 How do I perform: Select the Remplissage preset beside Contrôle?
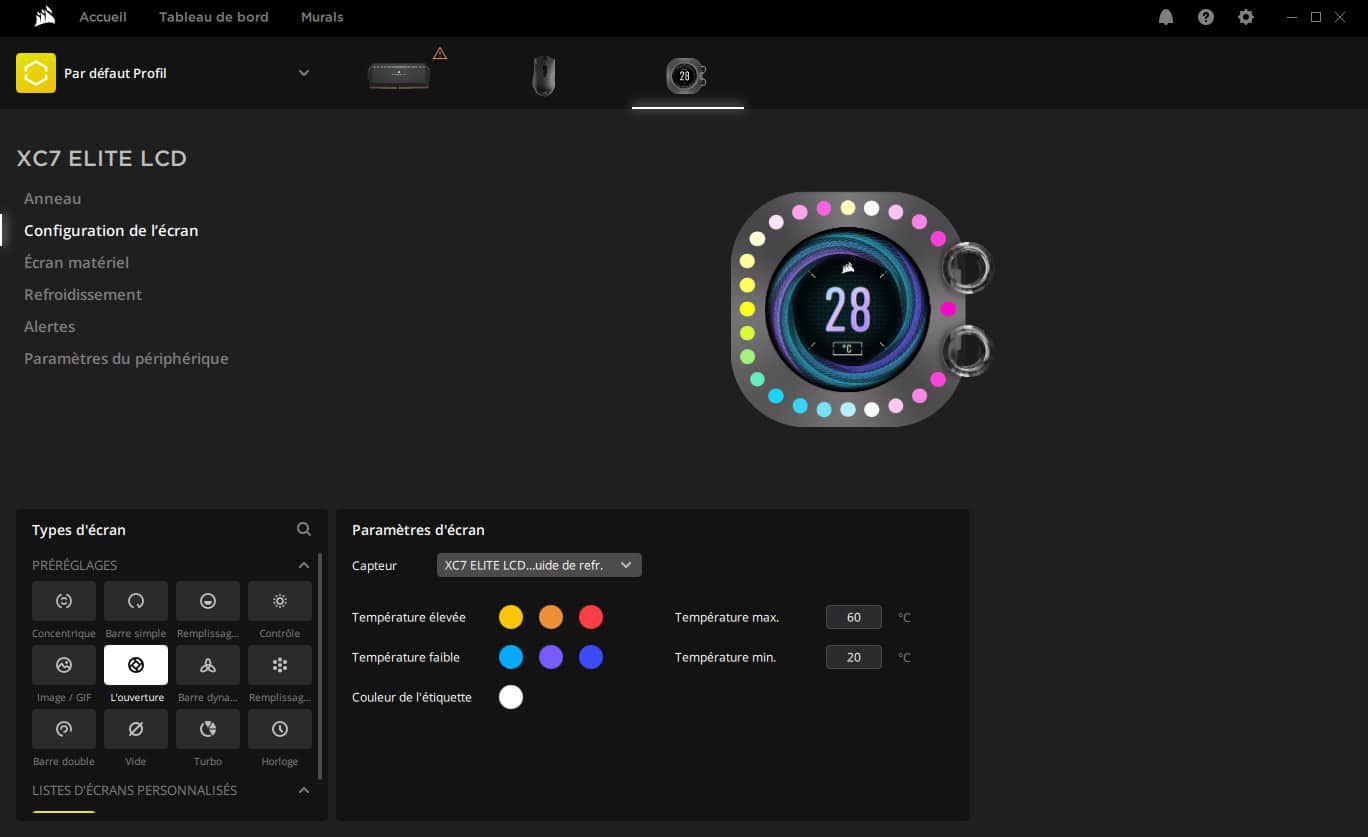(x=208, y=601)
